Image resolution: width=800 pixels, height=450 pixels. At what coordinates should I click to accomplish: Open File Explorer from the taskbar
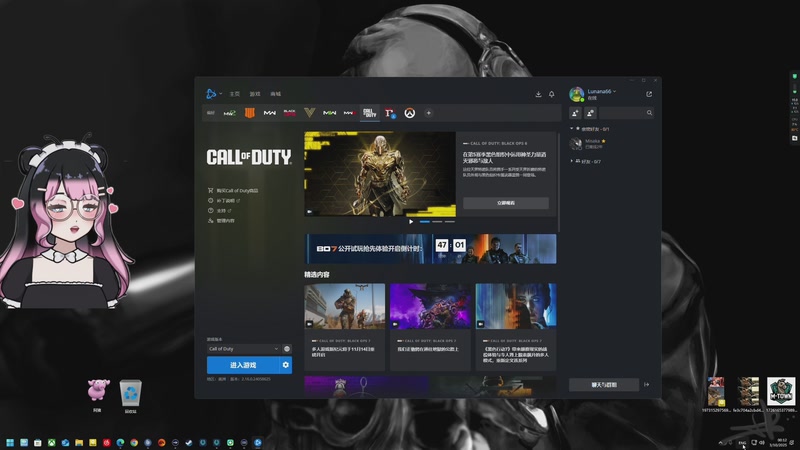(x=79, y=443)
